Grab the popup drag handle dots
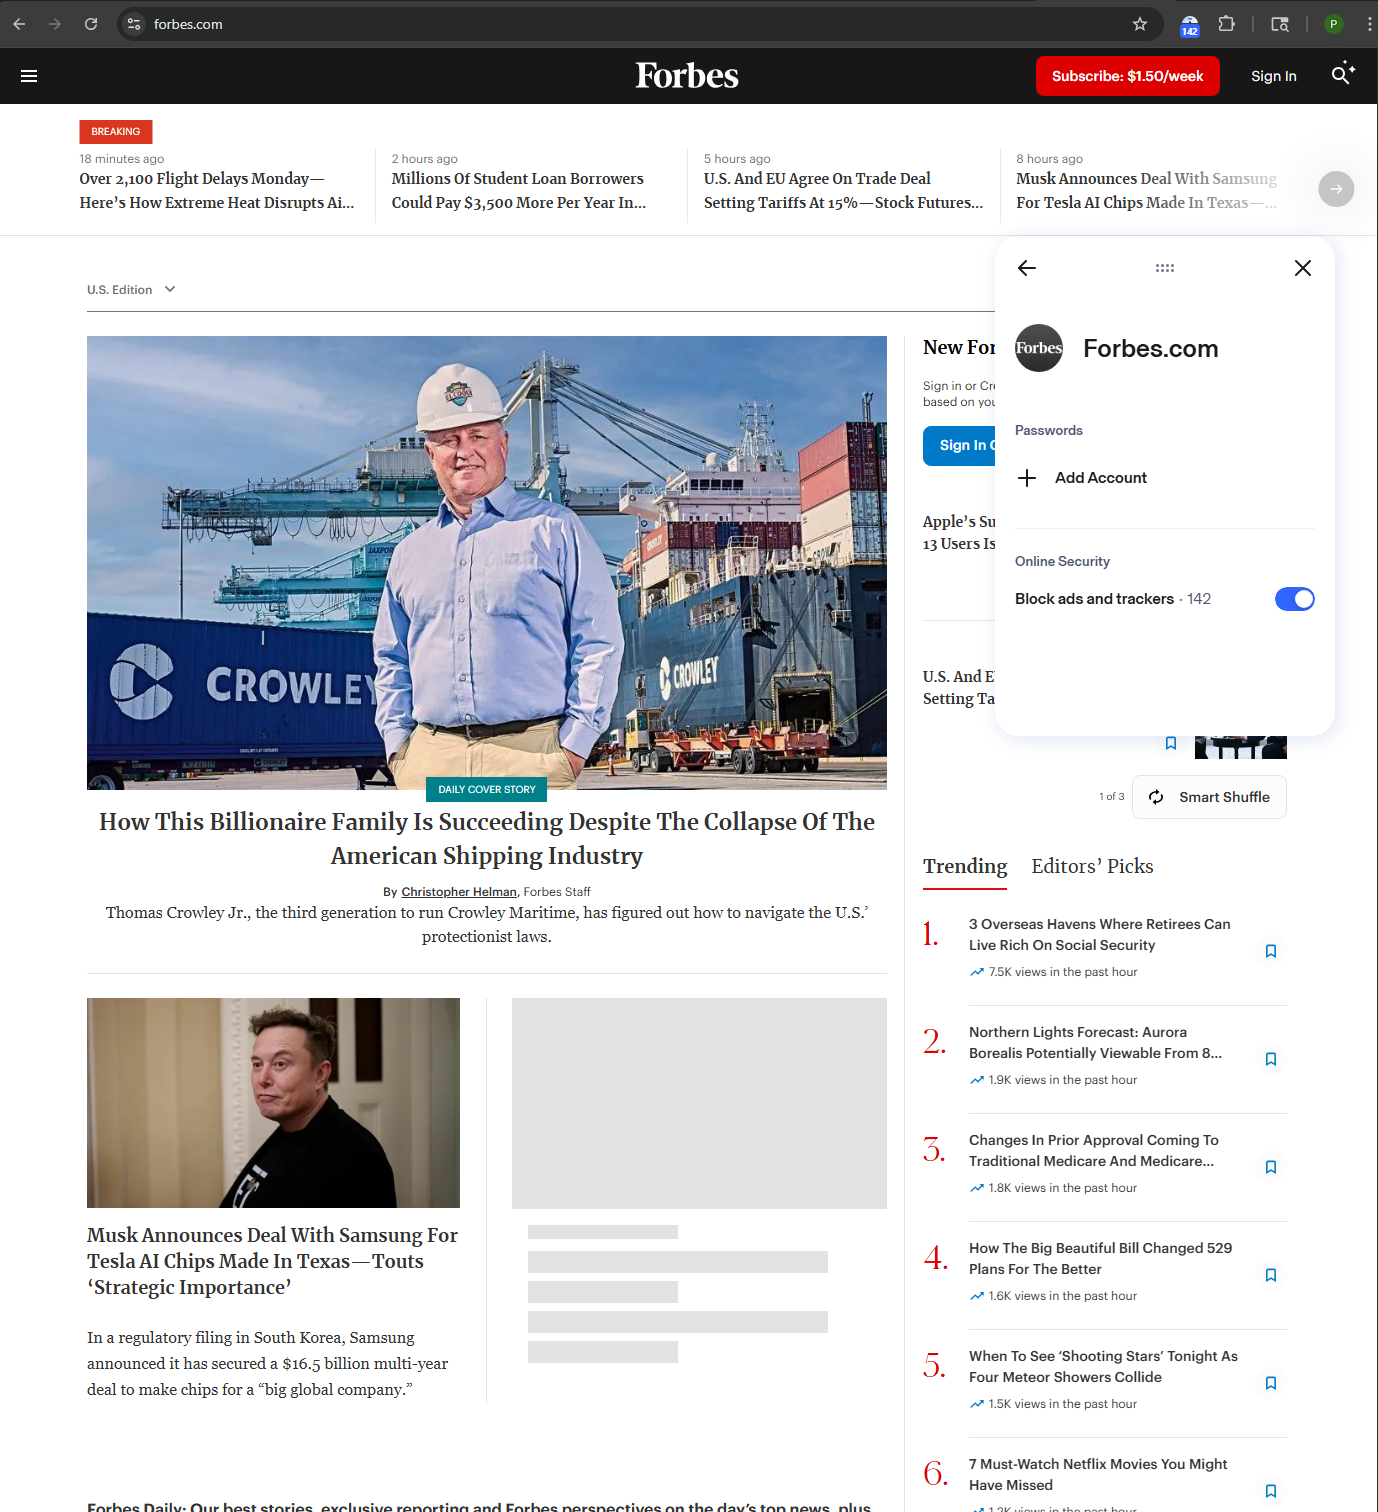1378x1512 pixels. click(1165, 268)
